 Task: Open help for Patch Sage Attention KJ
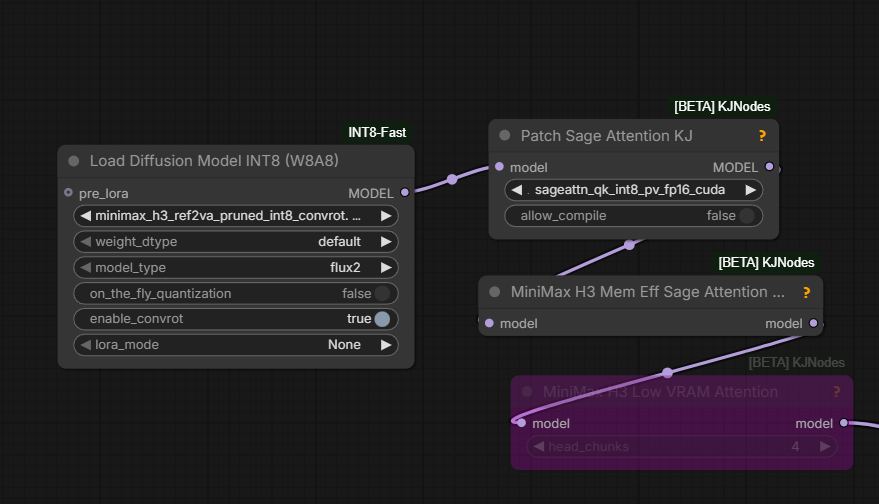coord(762,136)
